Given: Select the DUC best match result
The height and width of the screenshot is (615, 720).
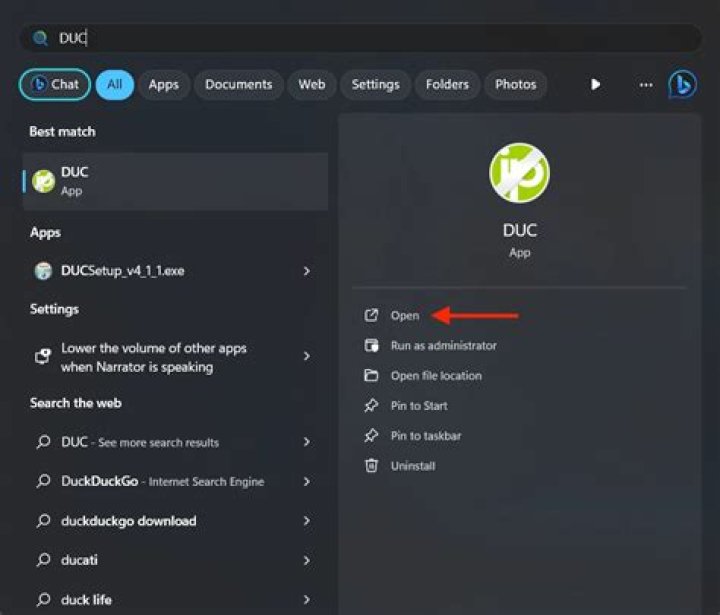Looking at the screenshot, I should (x=175, y=181).
